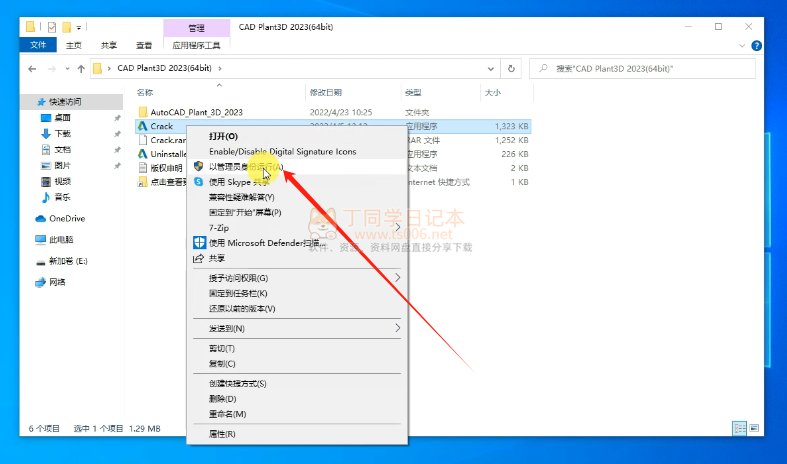Choose 打开(O) from context menu
The height and width of the screenshot is (464, 787).
(297, 136)
